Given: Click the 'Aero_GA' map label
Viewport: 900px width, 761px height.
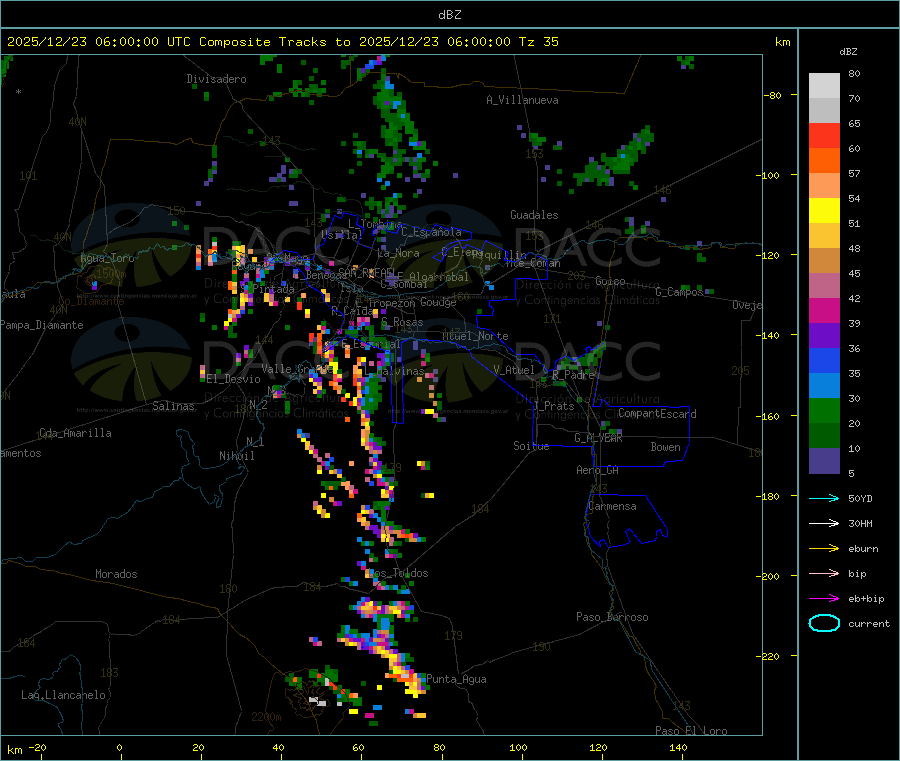Looking at the screenshot, I should pos(598,470).
